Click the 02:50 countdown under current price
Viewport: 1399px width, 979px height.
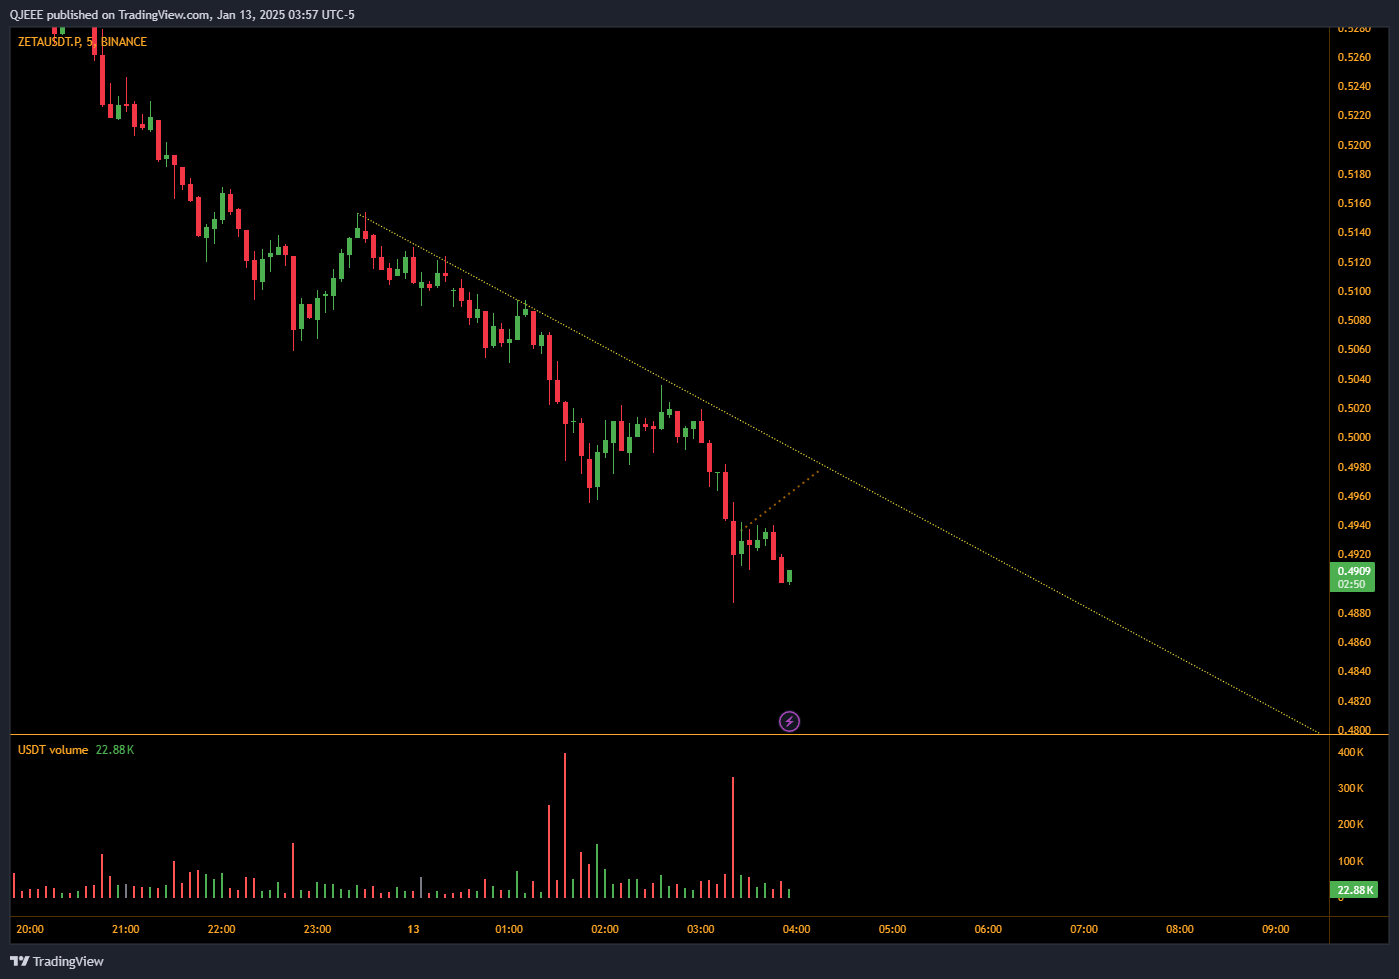pos(1352,584)
